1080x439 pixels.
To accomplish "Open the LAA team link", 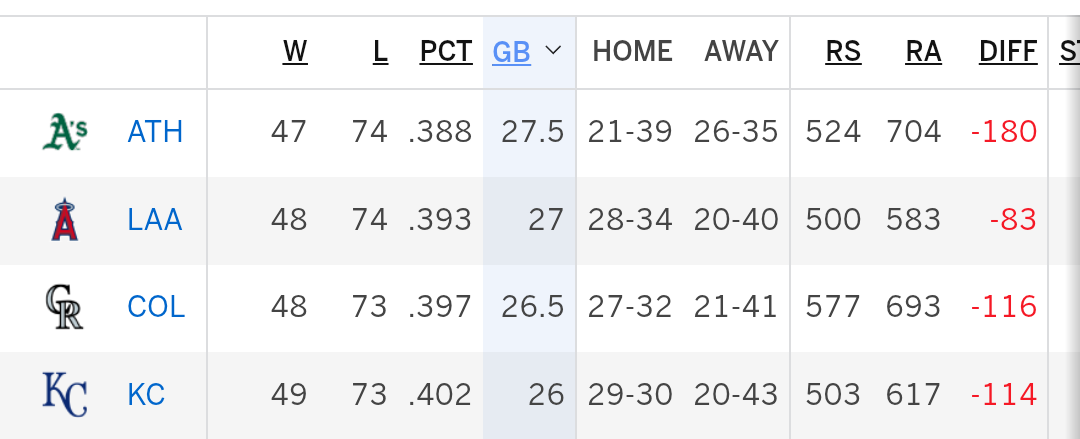I will point(155,219).
